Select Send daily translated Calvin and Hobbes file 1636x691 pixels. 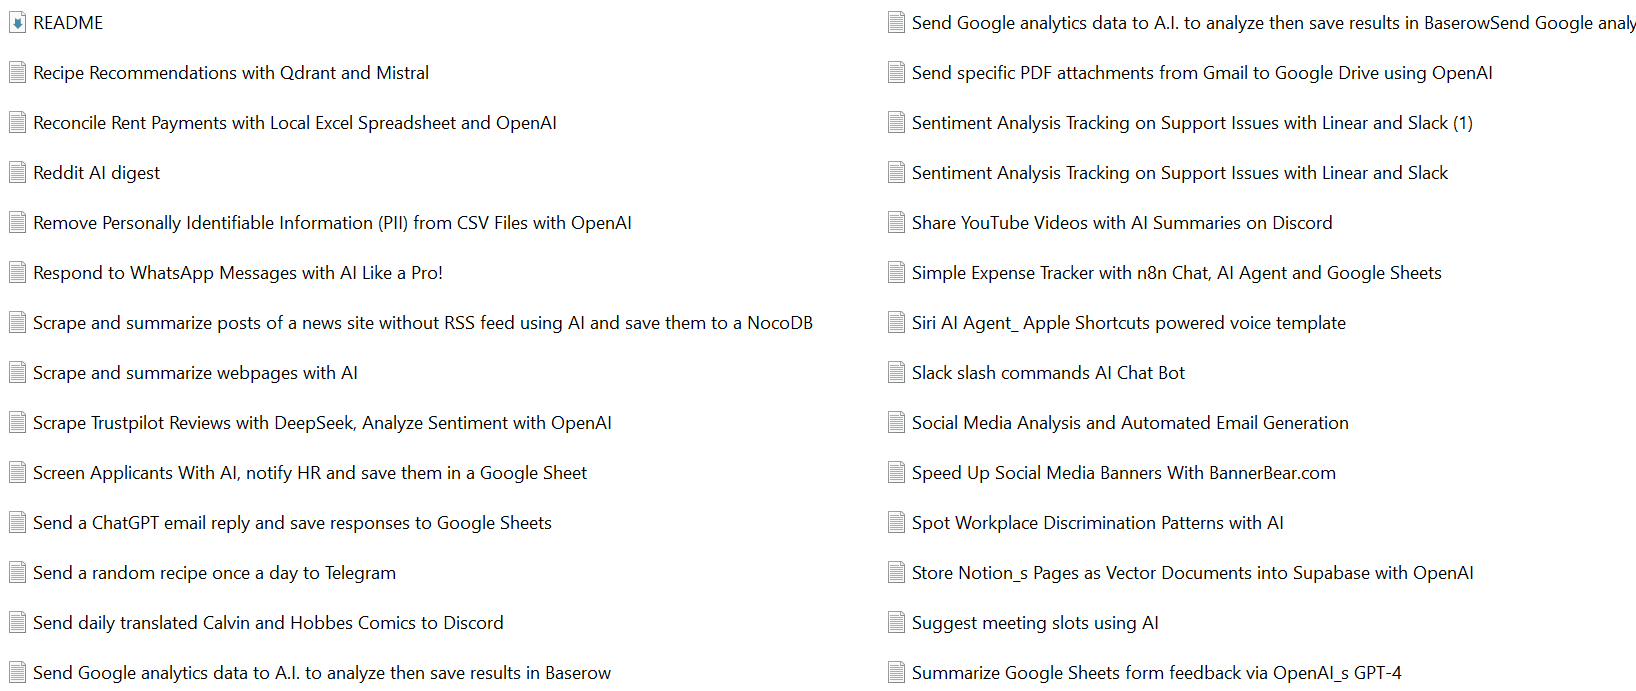pyautogui.click(x=268, y=623)
